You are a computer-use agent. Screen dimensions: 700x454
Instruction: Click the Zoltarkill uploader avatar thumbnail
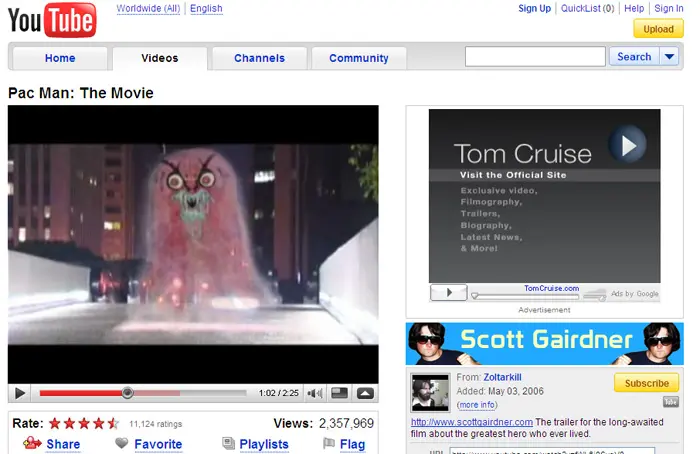(x=430, y=393)
